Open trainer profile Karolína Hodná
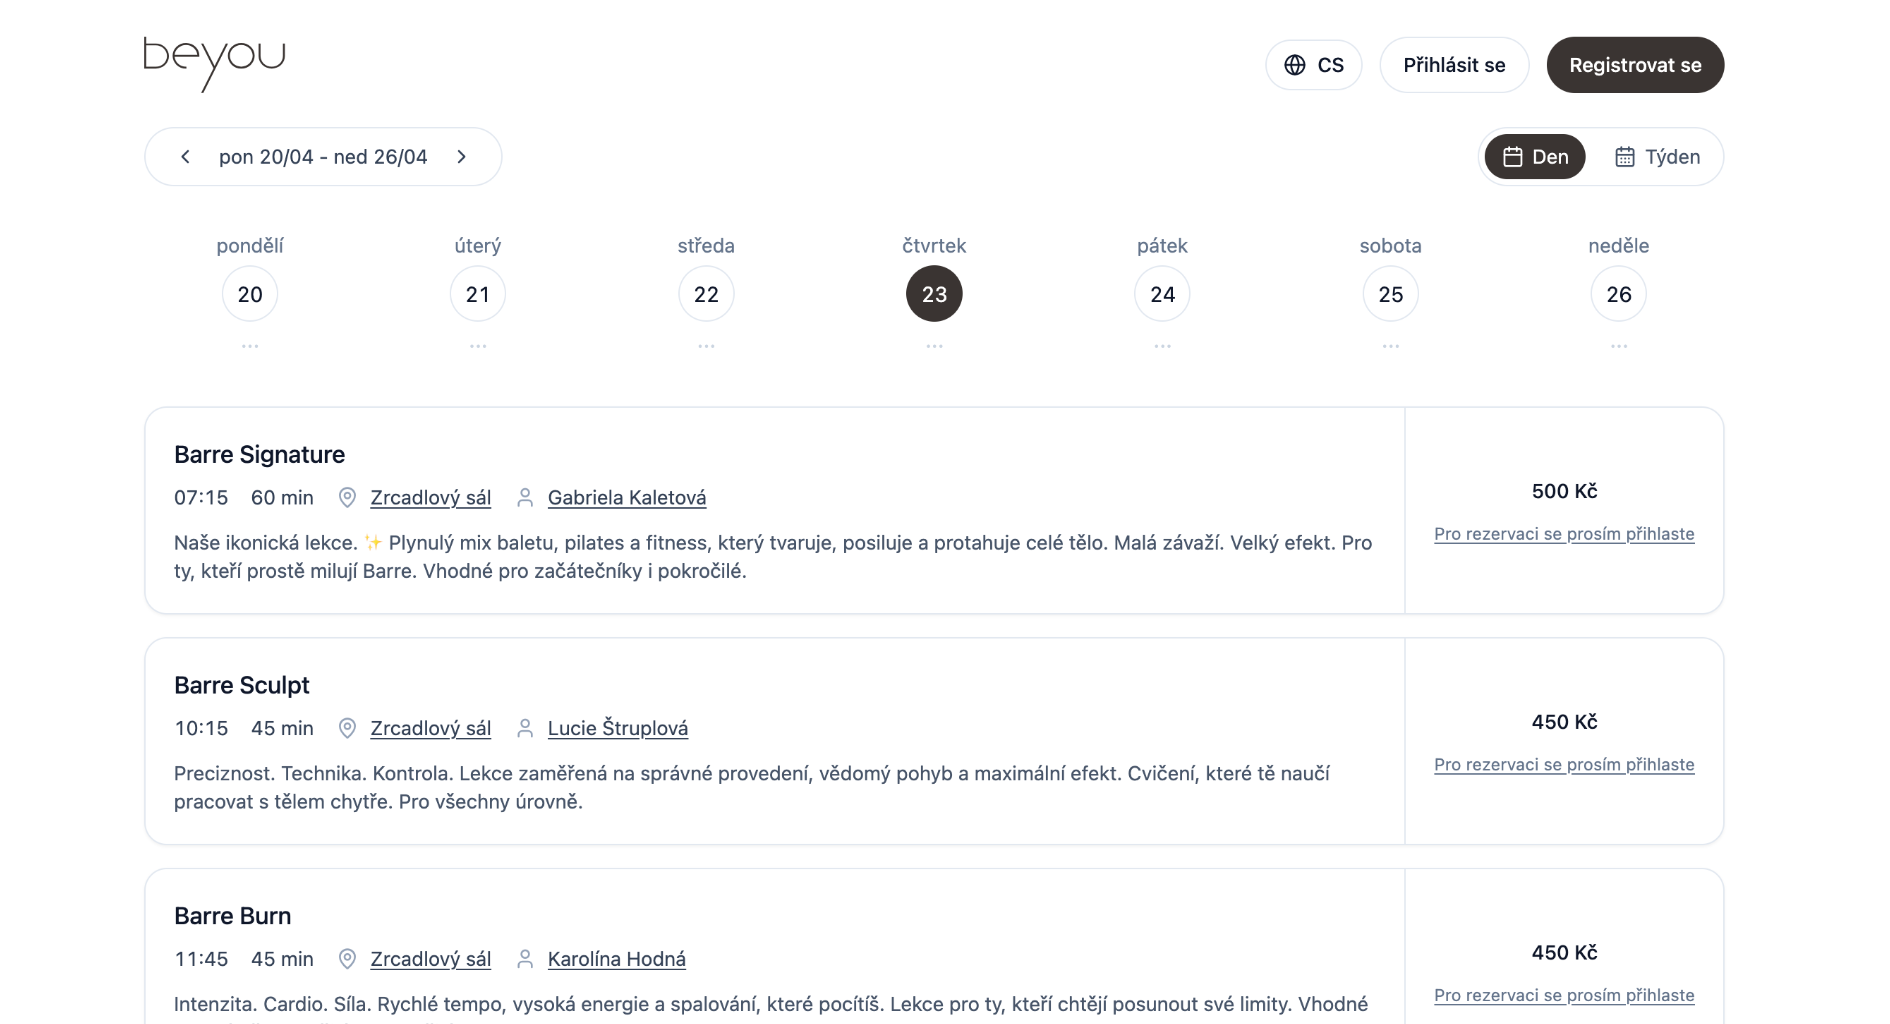 [616, 958]
